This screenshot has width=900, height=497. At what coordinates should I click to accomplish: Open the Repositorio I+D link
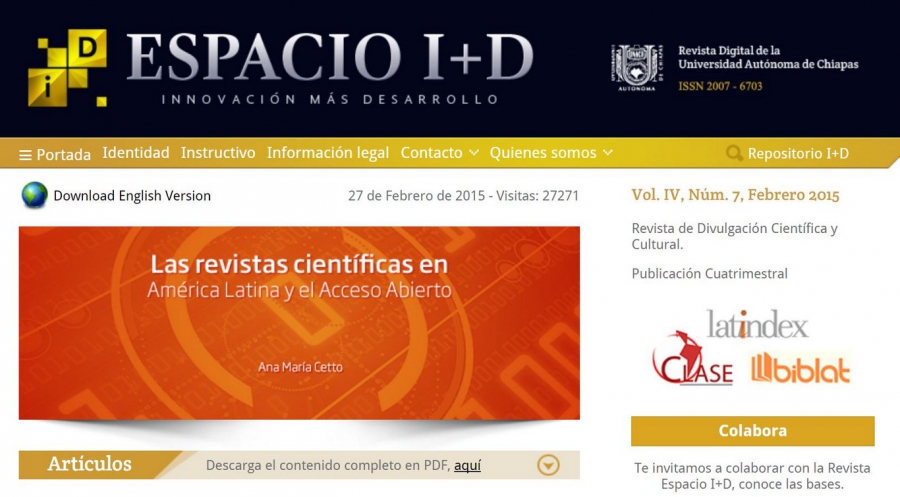point(798,153)
